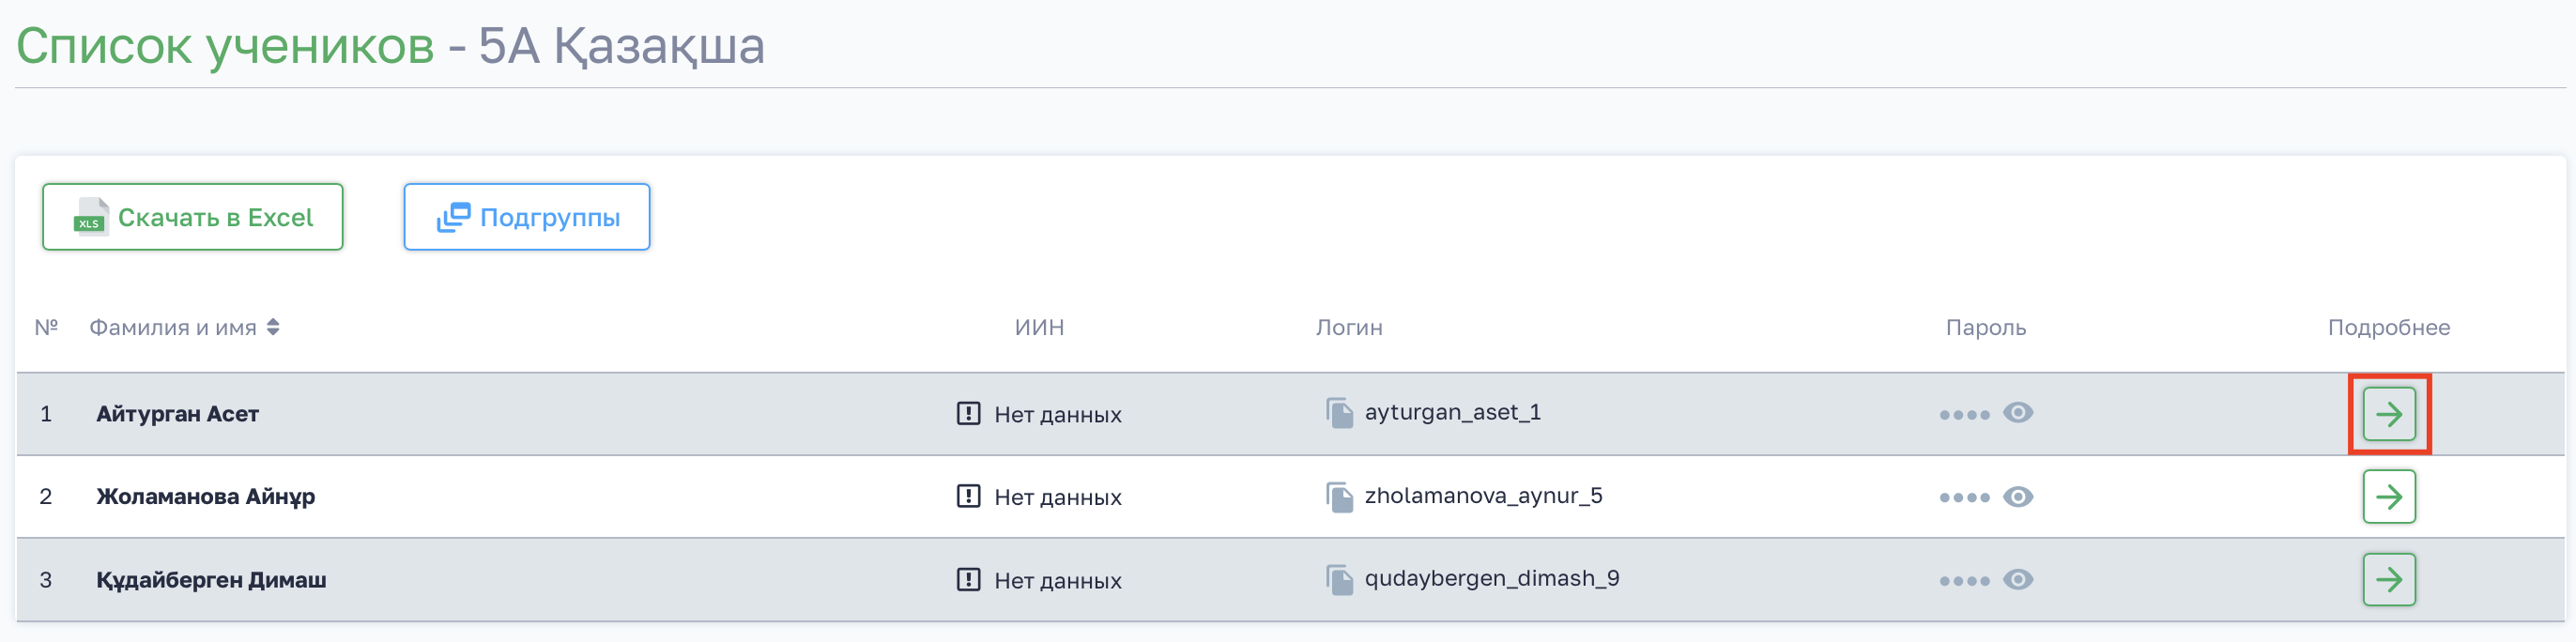
Task: Select student name Жоламанова Айнұр
Action: 205,497
